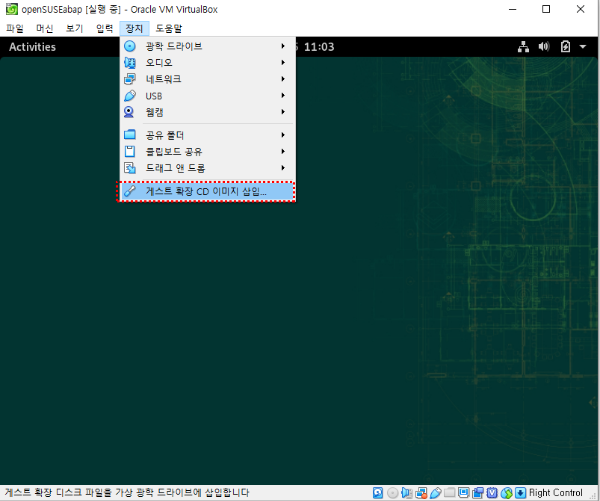Open the 드래그 앤 드롭 submenu entry
This screenshot has width=600, height=501.
[207, 168]
